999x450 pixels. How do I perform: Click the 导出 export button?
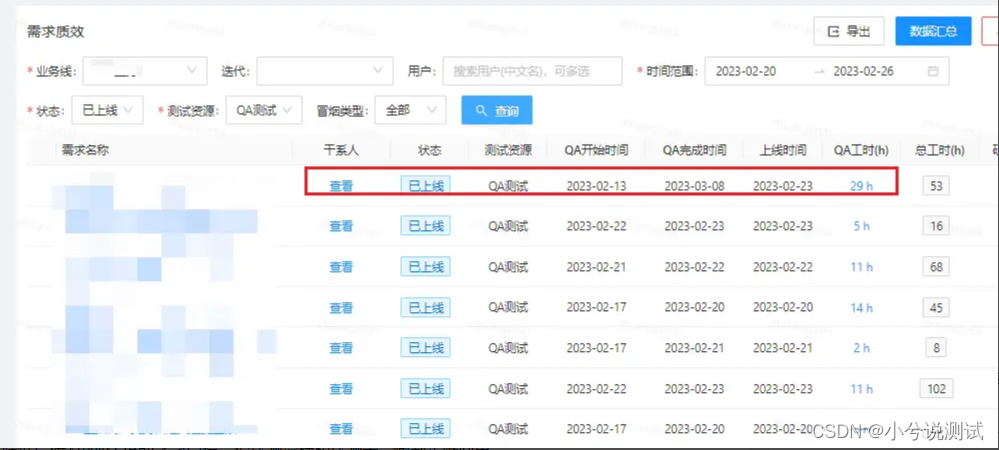(849, 31)
